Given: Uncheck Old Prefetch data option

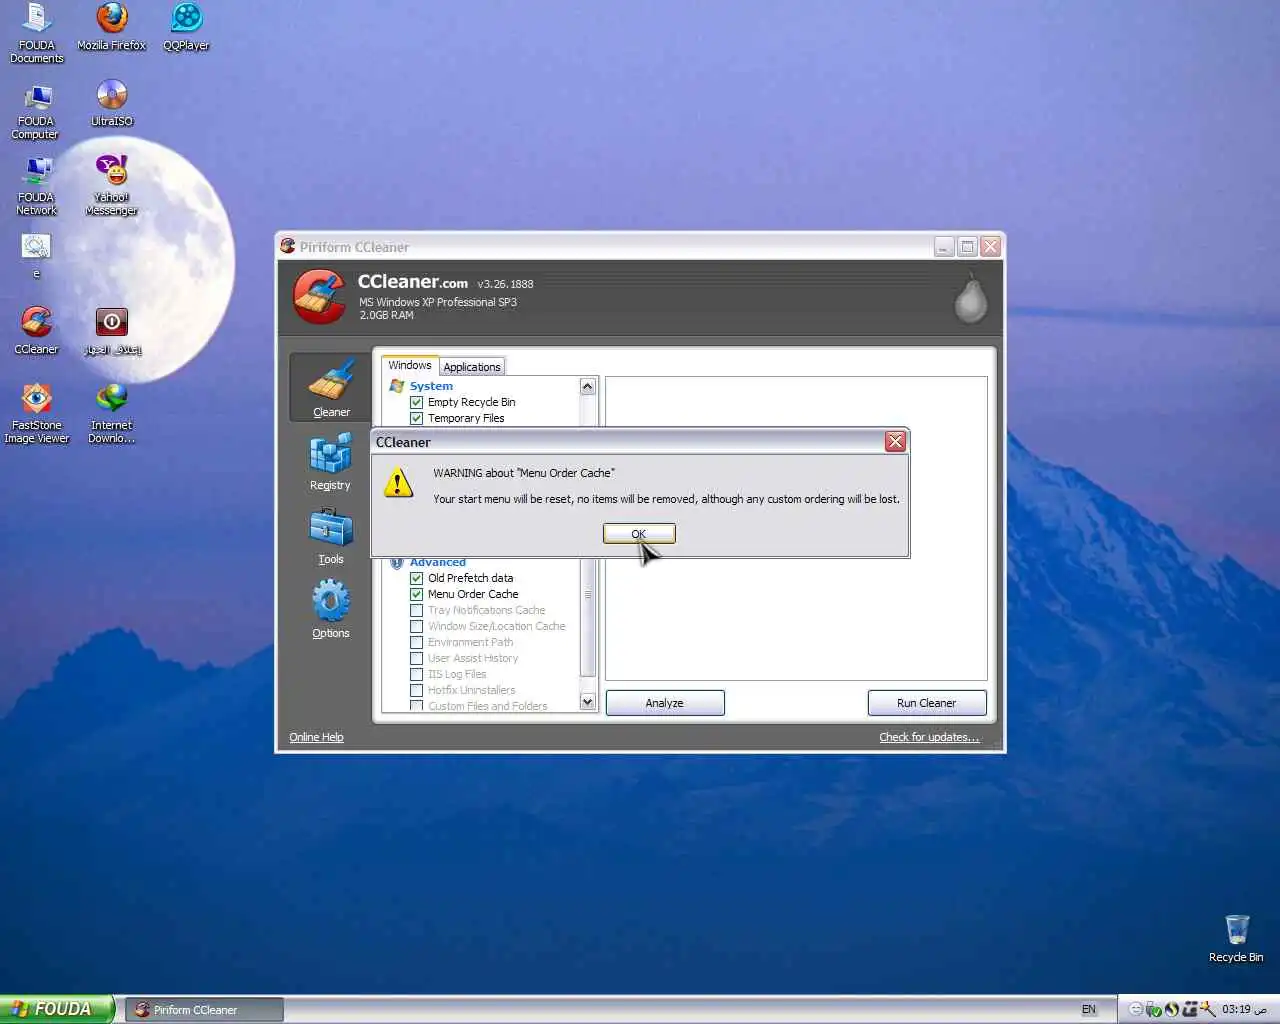Looking at the screenshot, I should (x=417, y=578).
